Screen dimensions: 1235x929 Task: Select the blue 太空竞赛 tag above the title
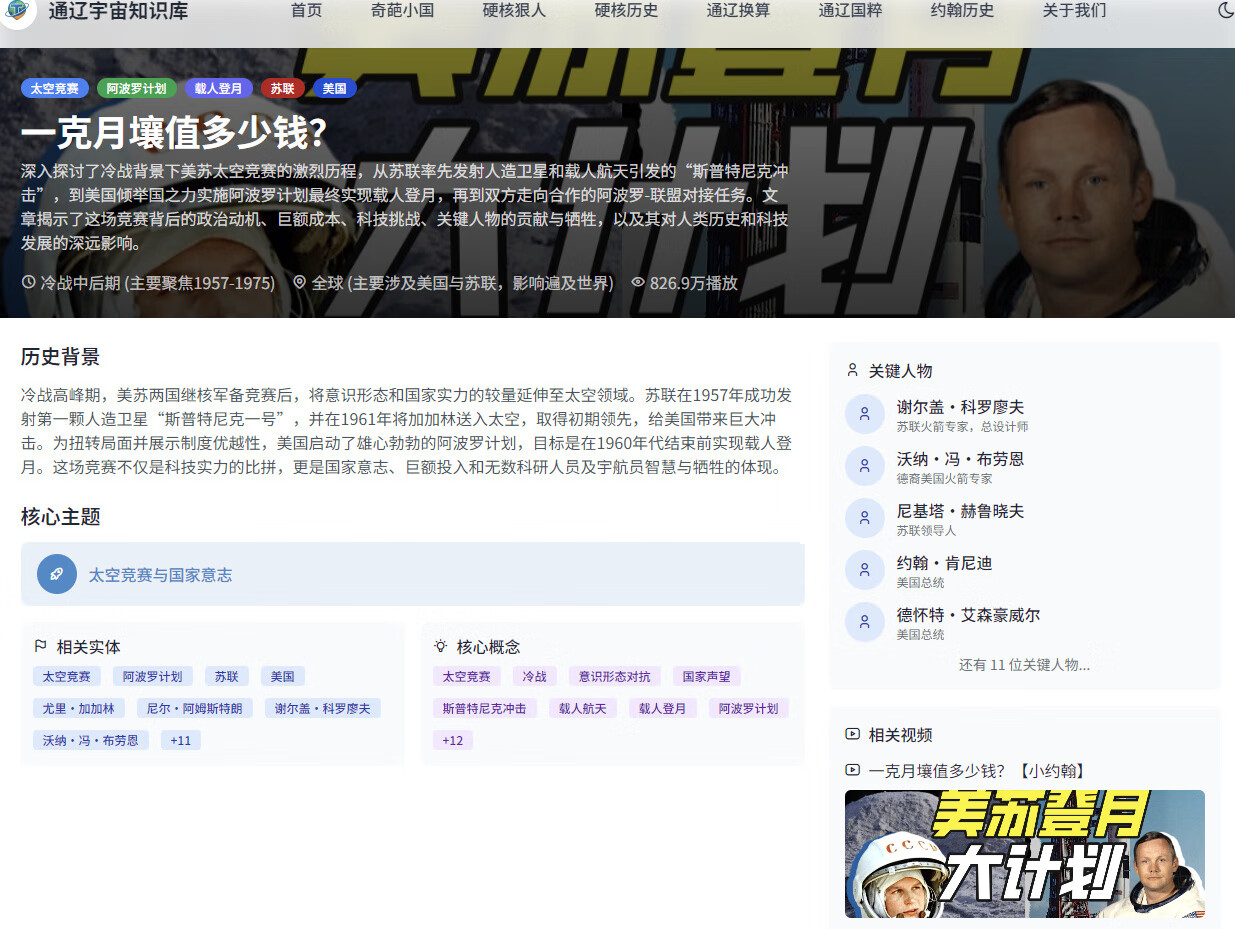(x=55, y=88)
